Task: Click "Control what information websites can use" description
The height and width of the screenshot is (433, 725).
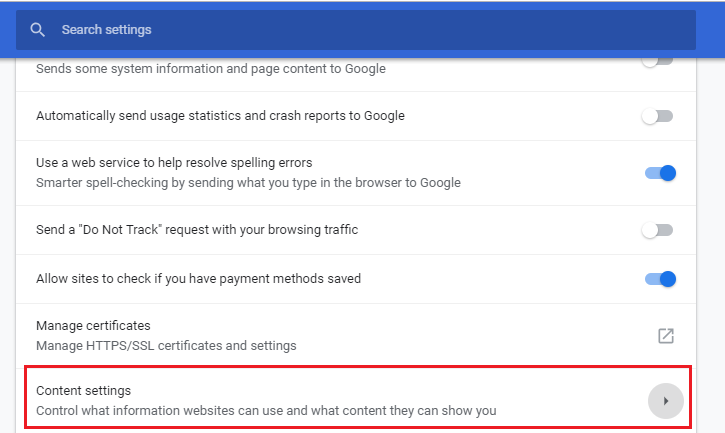Action: click(x=266, y=410)
